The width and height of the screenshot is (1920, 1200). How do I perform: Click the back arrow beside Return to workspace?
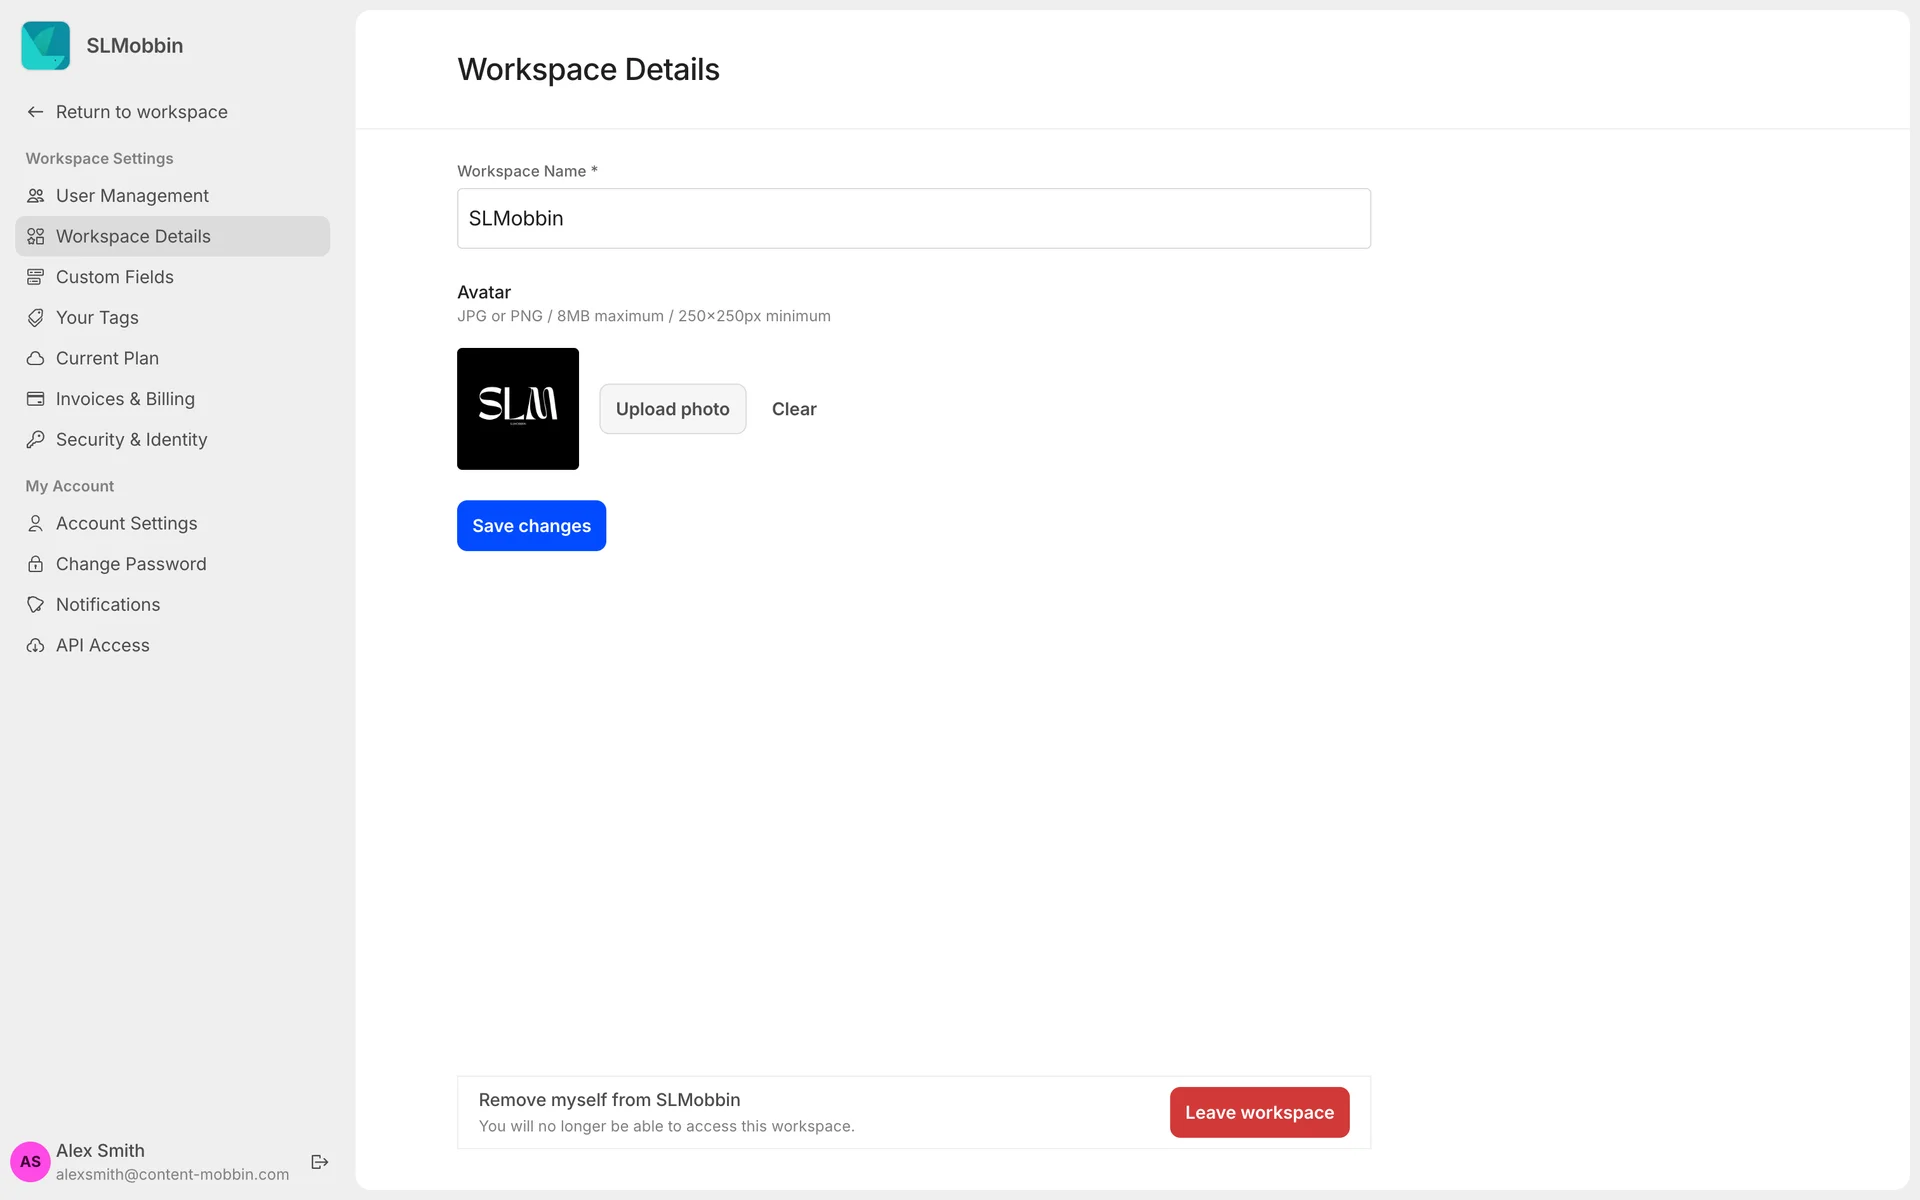pos(35,112)
